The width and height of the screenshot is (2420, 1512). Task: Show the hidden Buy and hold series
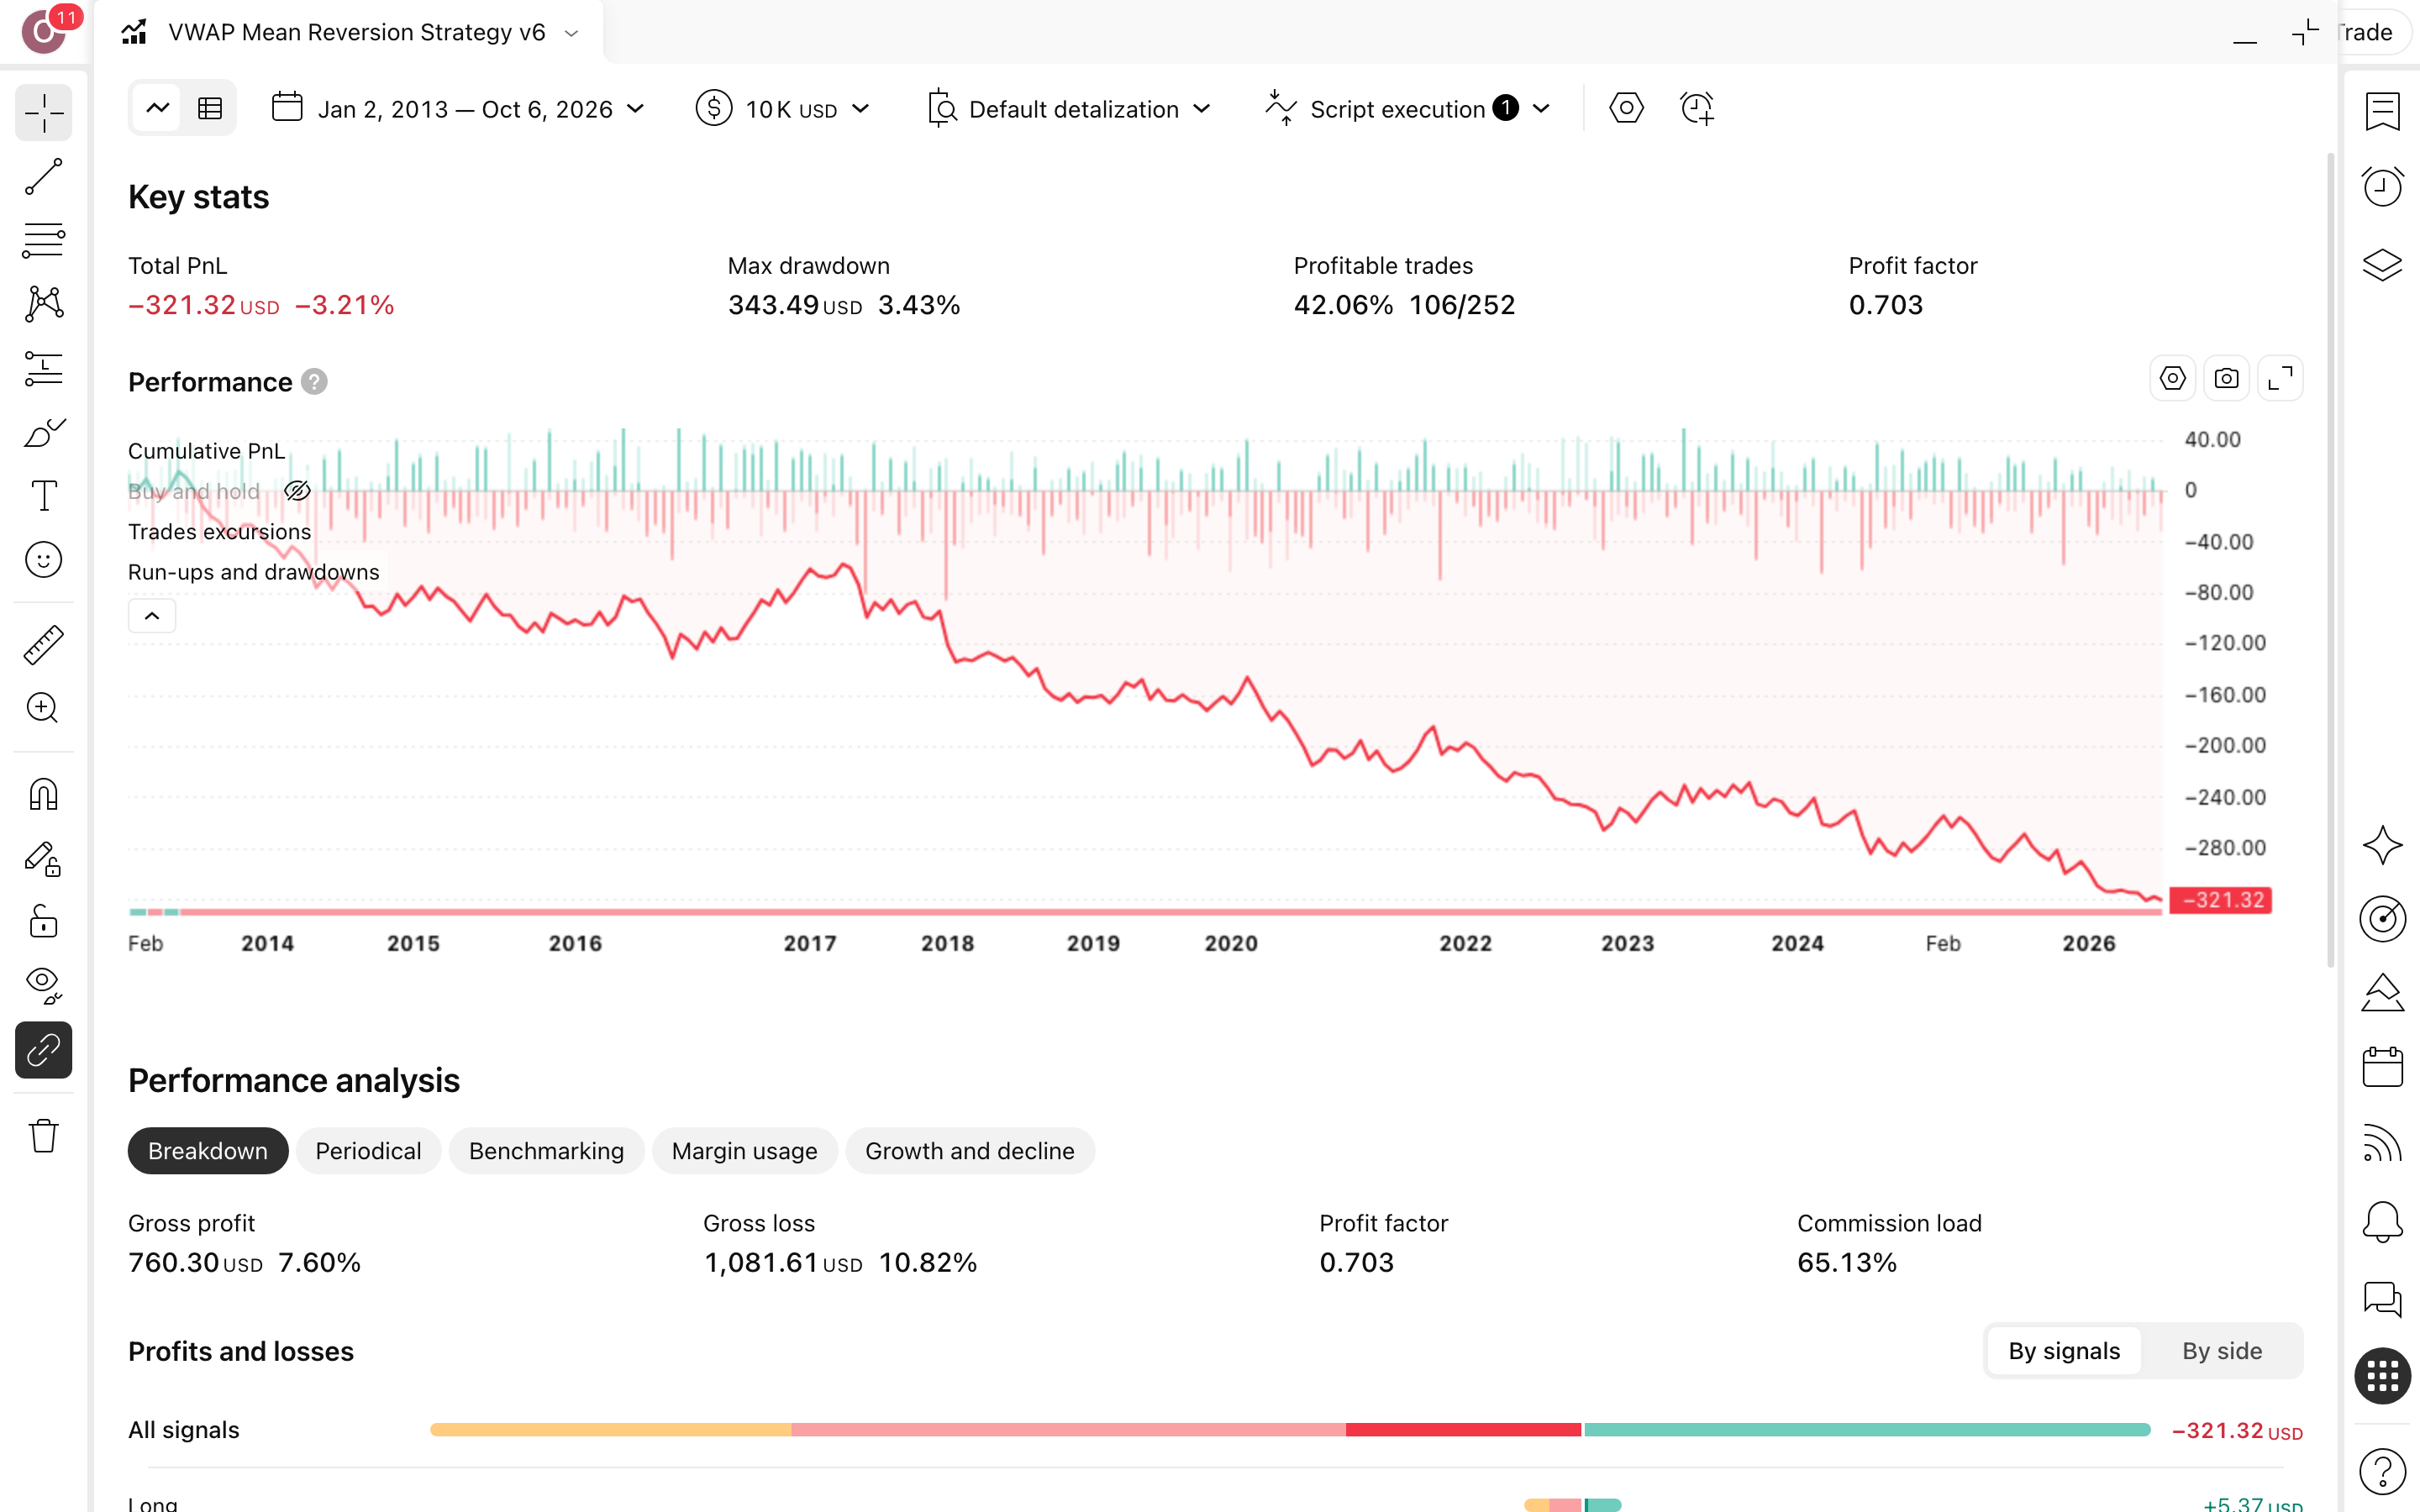point(297,491)
